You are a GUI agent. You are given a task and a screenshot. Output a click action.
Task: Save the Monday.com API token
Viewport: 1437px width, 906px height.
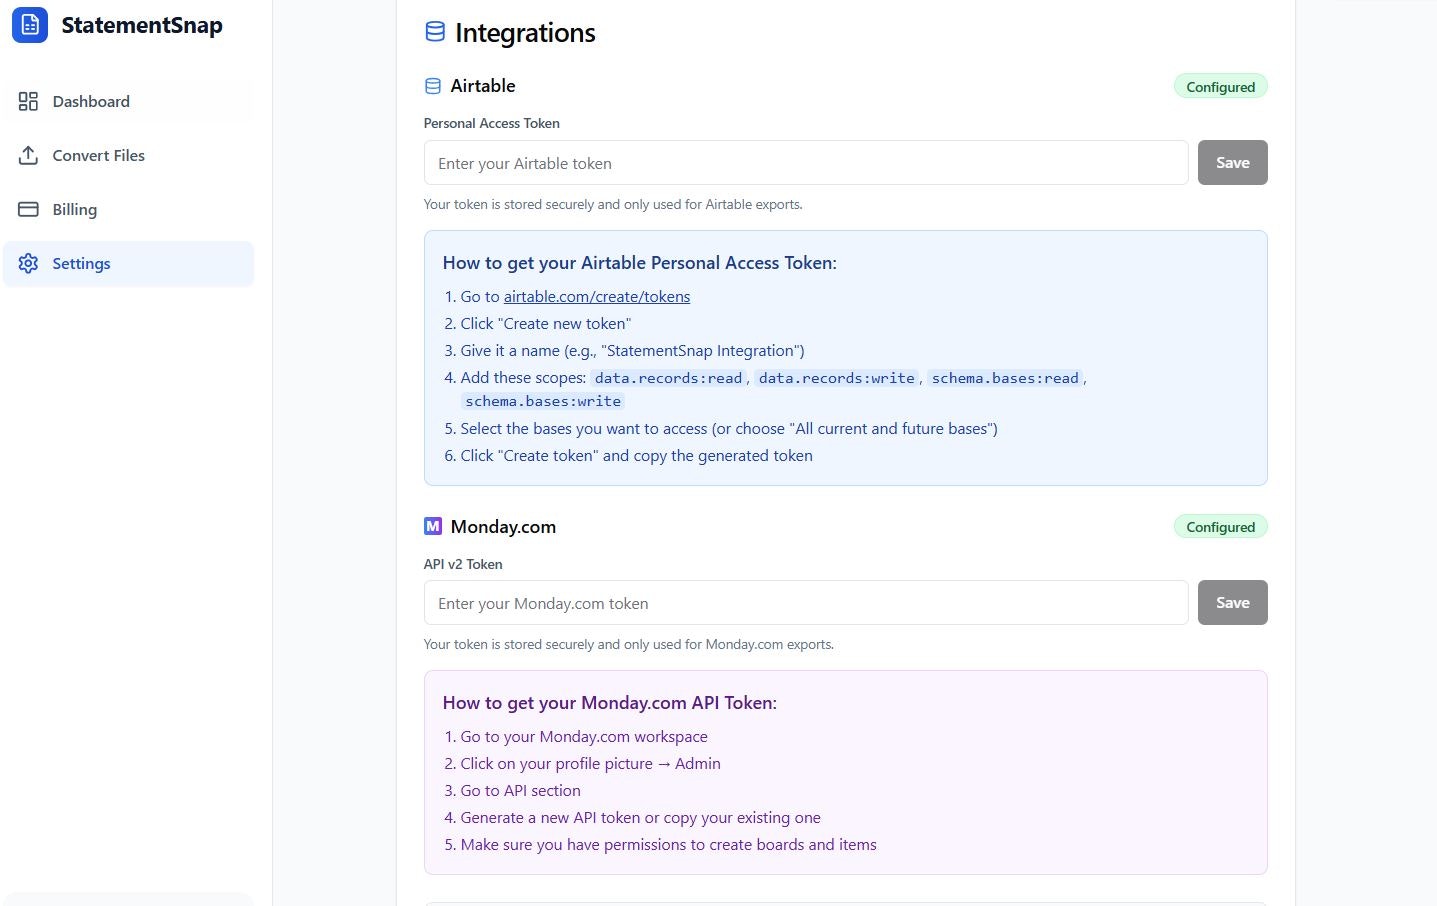click(1232, 603)
